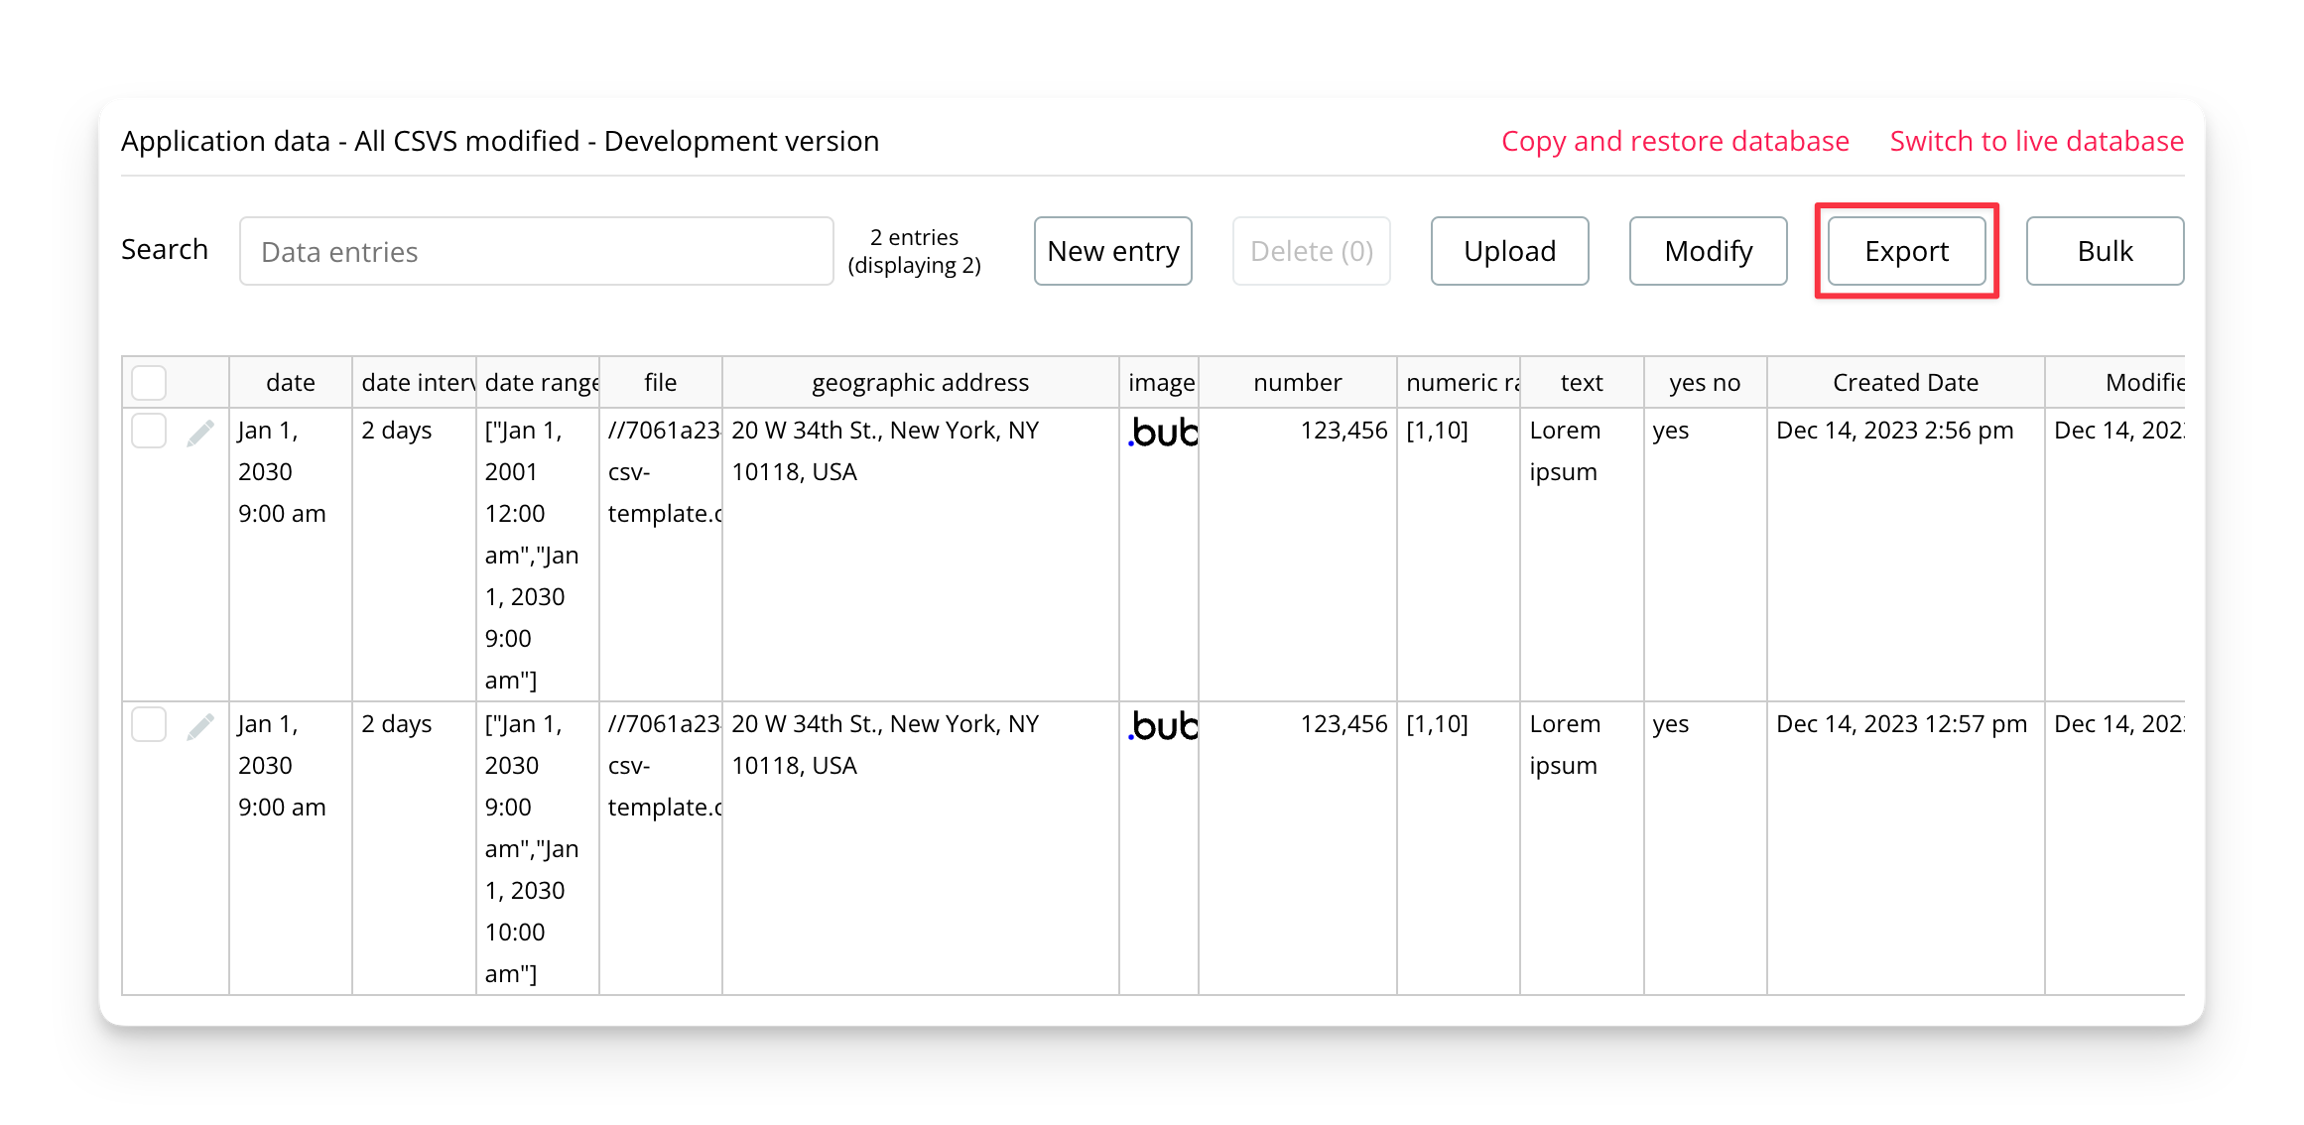
Task: Click the Upload button
Action: pos(1509,251)
